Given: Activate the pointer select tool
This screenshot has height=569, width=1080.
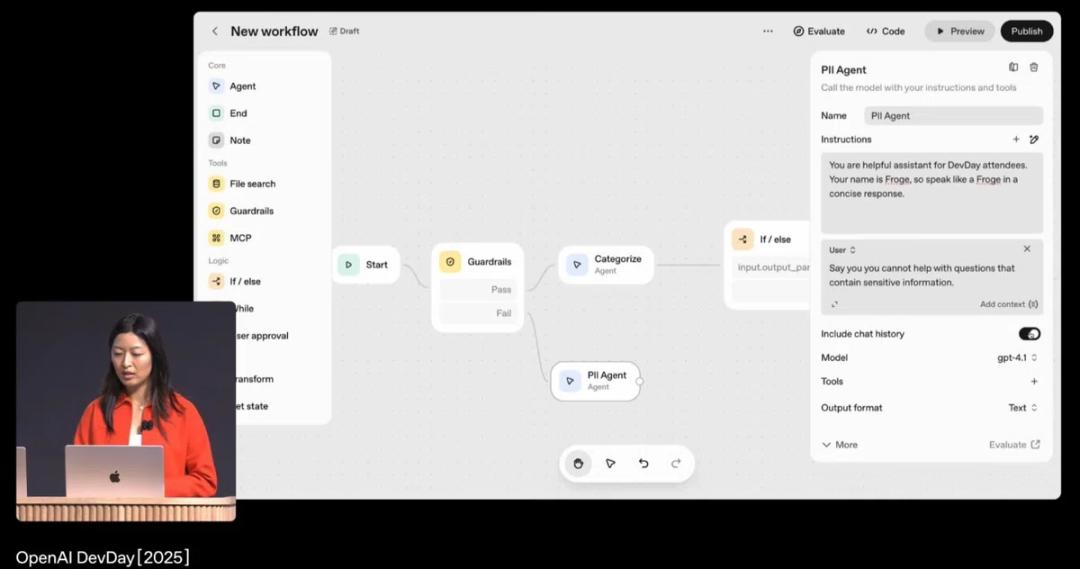Looking at the screenshot, I should click(610, 464).
